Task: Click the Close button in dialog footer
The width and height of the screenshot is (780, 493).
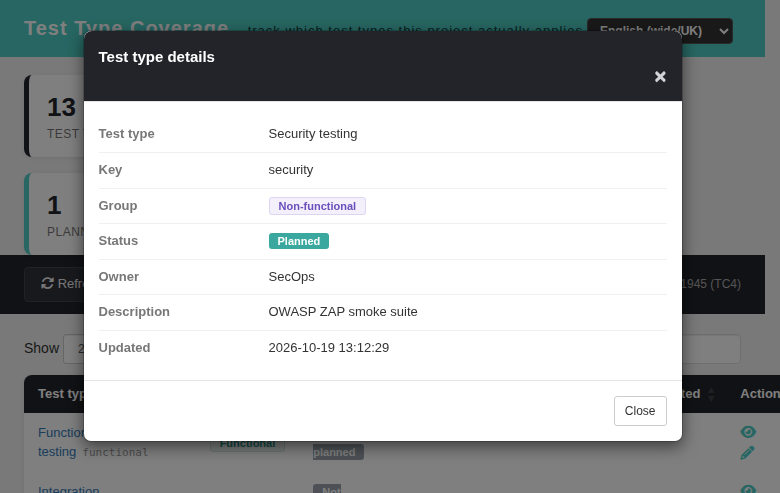Action: pos(640,411)
